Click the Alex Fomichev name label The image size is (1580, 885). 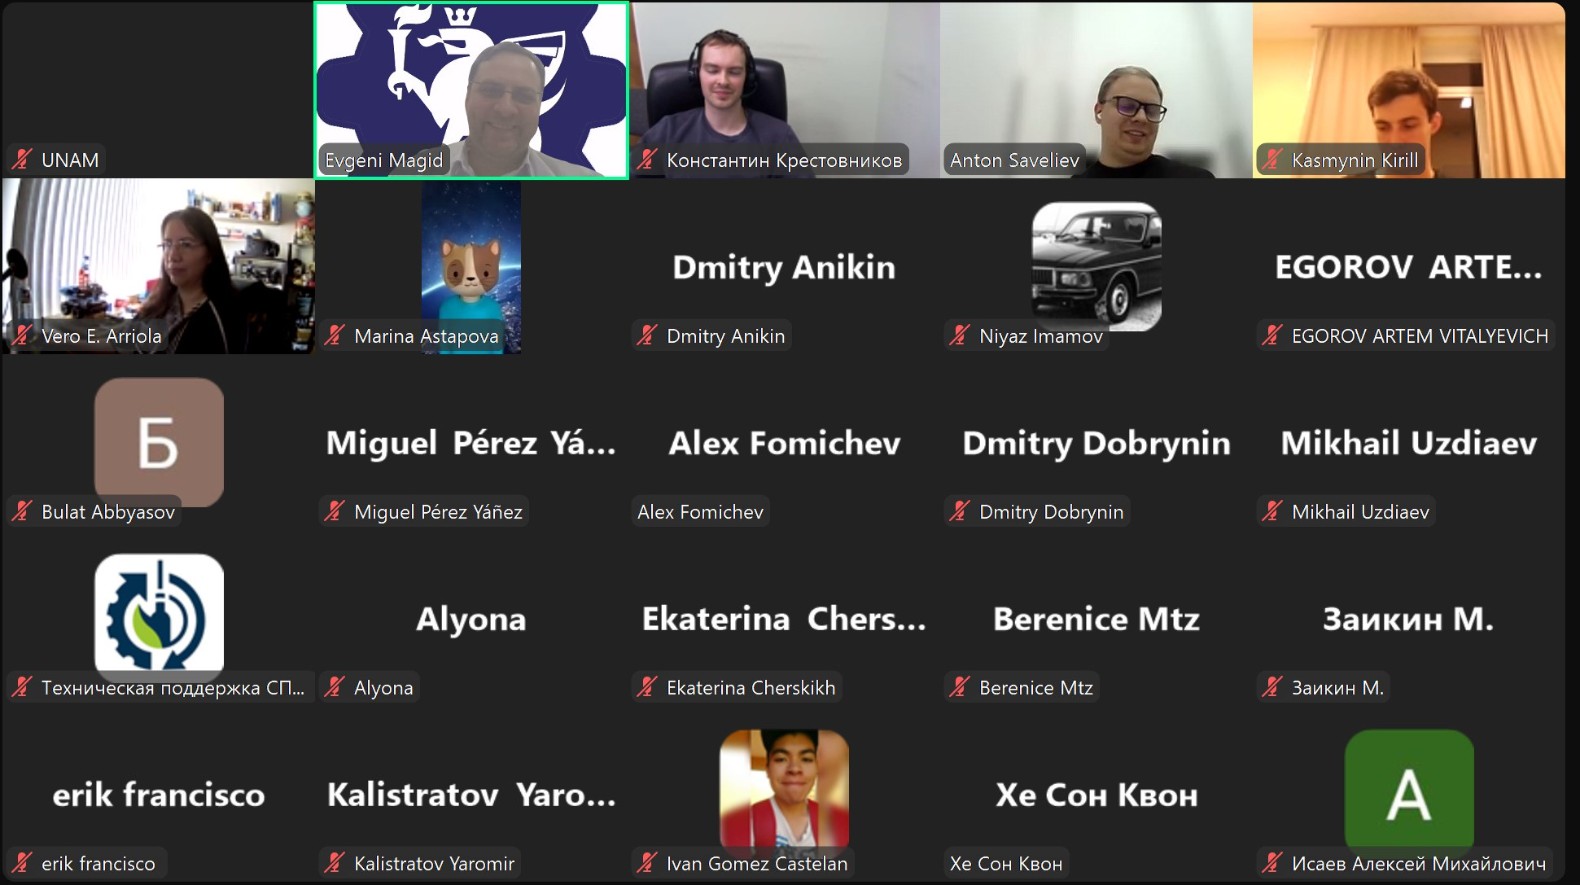click(x=700, y=511)
